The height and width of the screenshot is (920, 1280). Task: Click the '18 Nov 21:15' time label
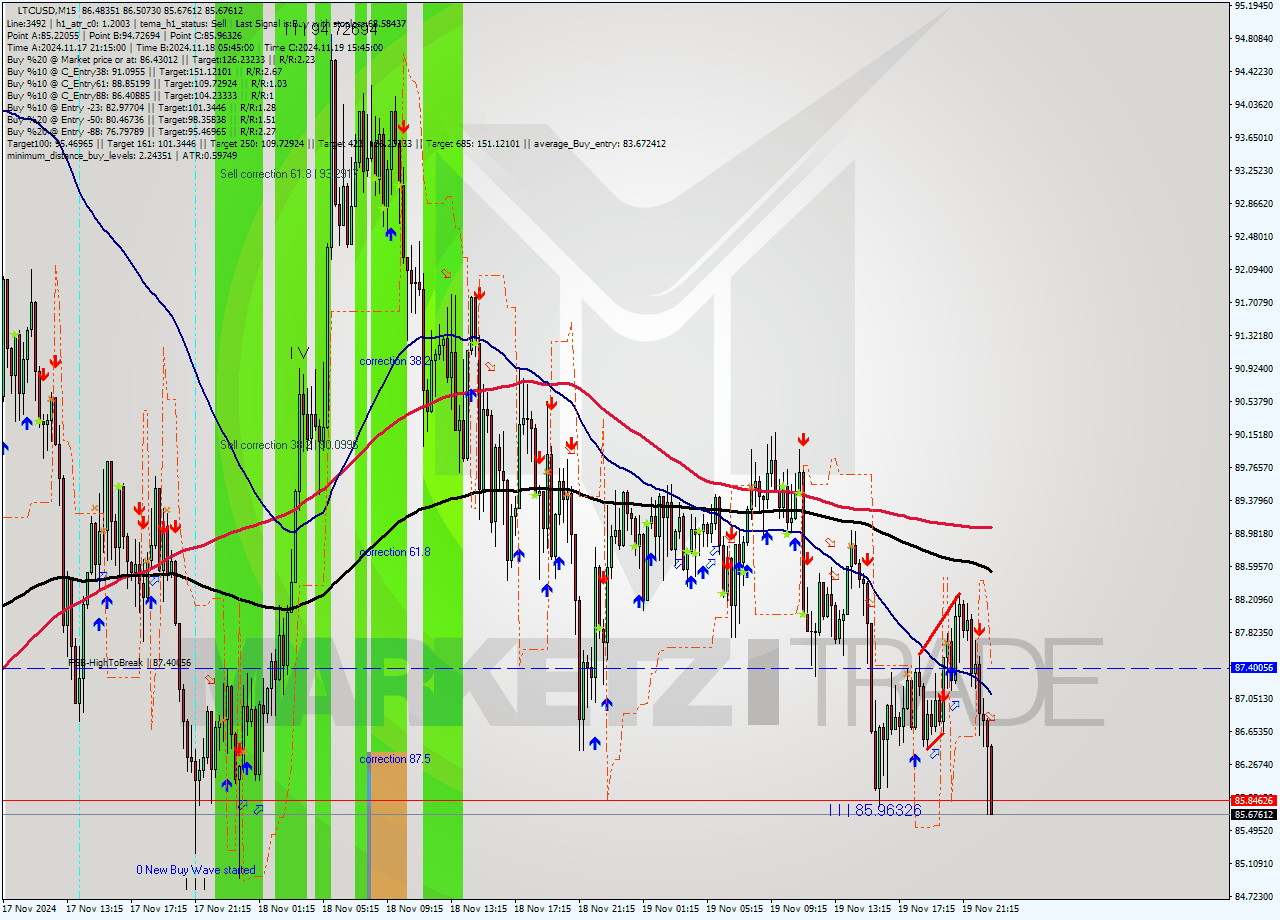point(607,909)
